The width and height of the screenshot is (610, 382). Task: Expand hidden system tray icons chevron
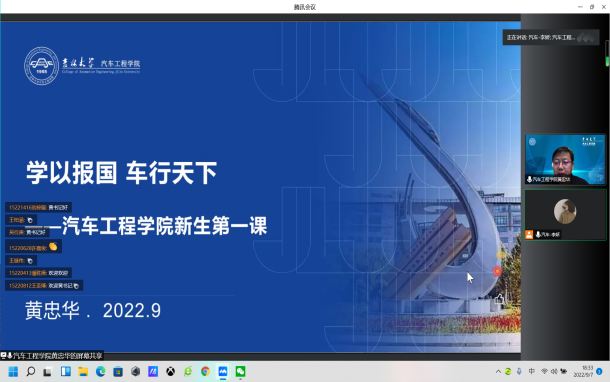[498, 372]
